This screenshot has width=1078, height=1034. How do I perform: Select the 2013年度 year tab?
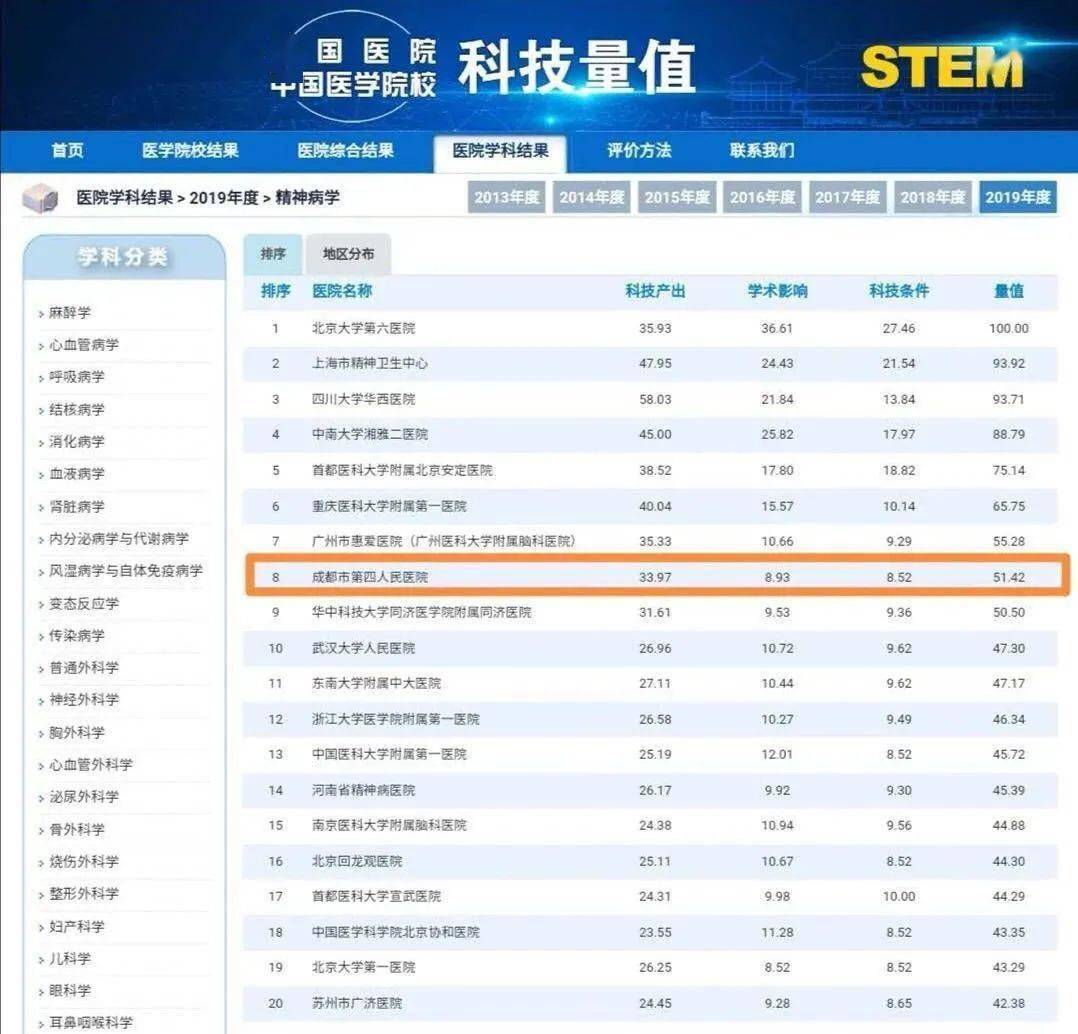[505, 197]
